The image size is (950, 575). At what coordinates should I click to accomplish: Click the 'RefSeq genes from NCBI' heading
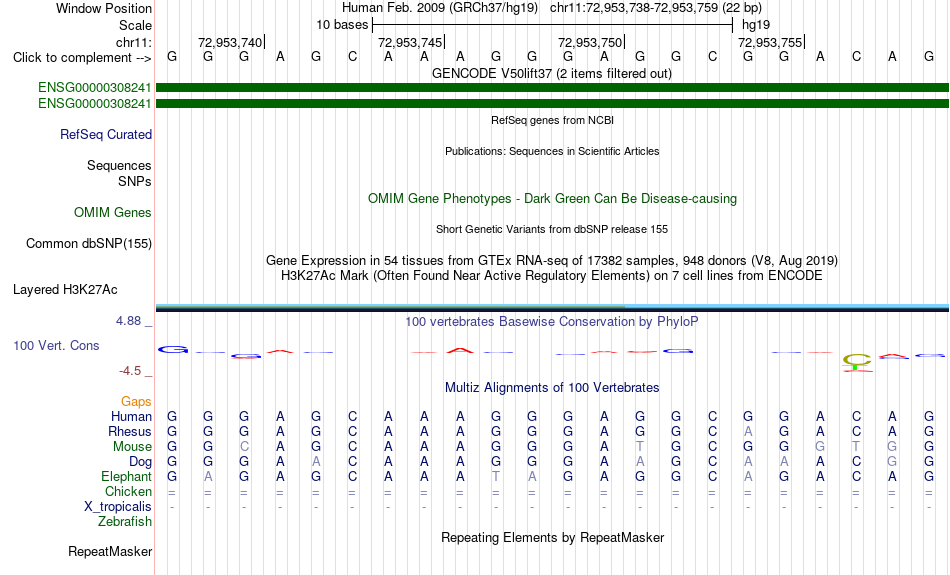coord(552,120)
